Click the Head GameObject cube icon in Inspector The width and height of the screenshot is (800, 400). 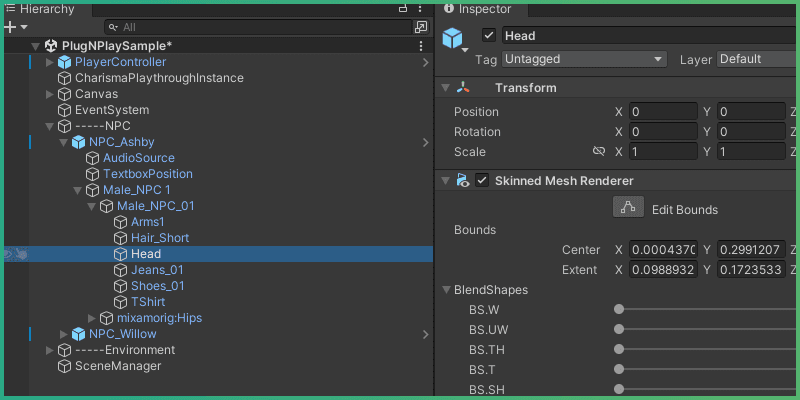coord(455,39)
